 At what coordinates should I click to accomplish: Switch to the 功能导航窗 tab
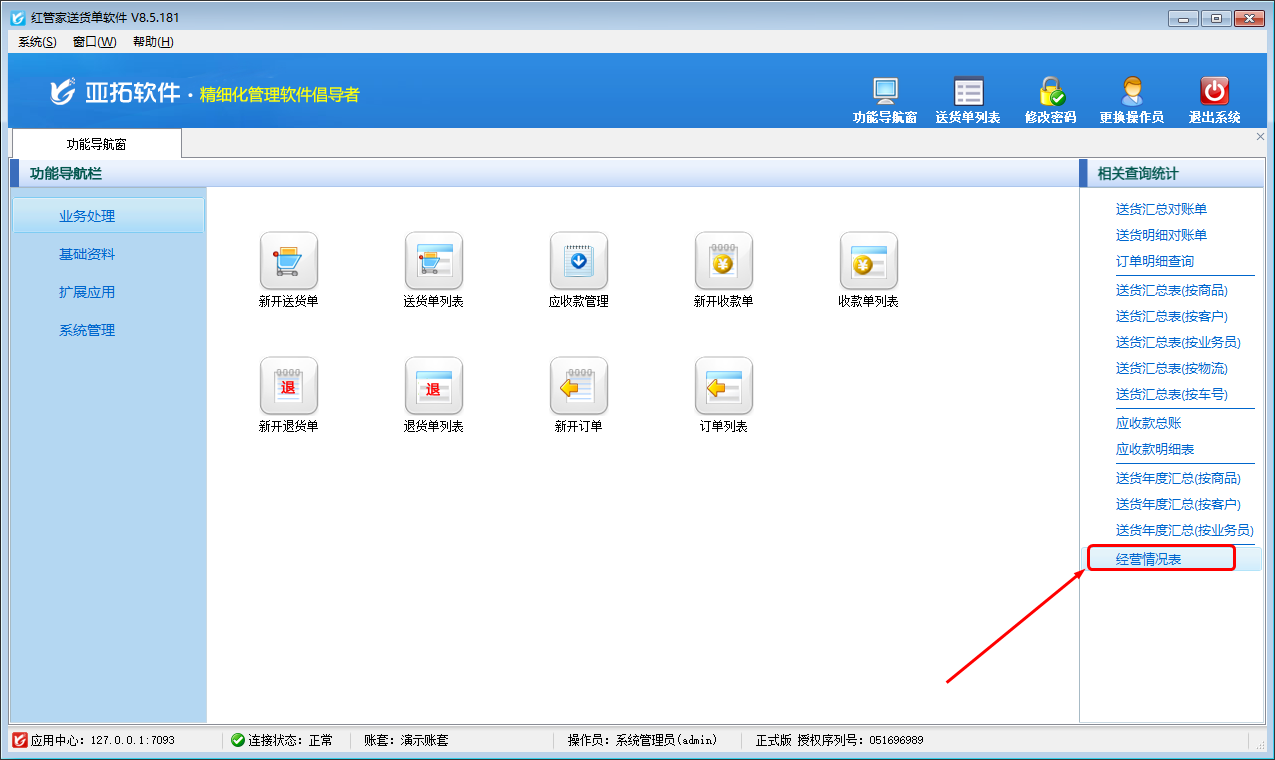coord(96,144)
